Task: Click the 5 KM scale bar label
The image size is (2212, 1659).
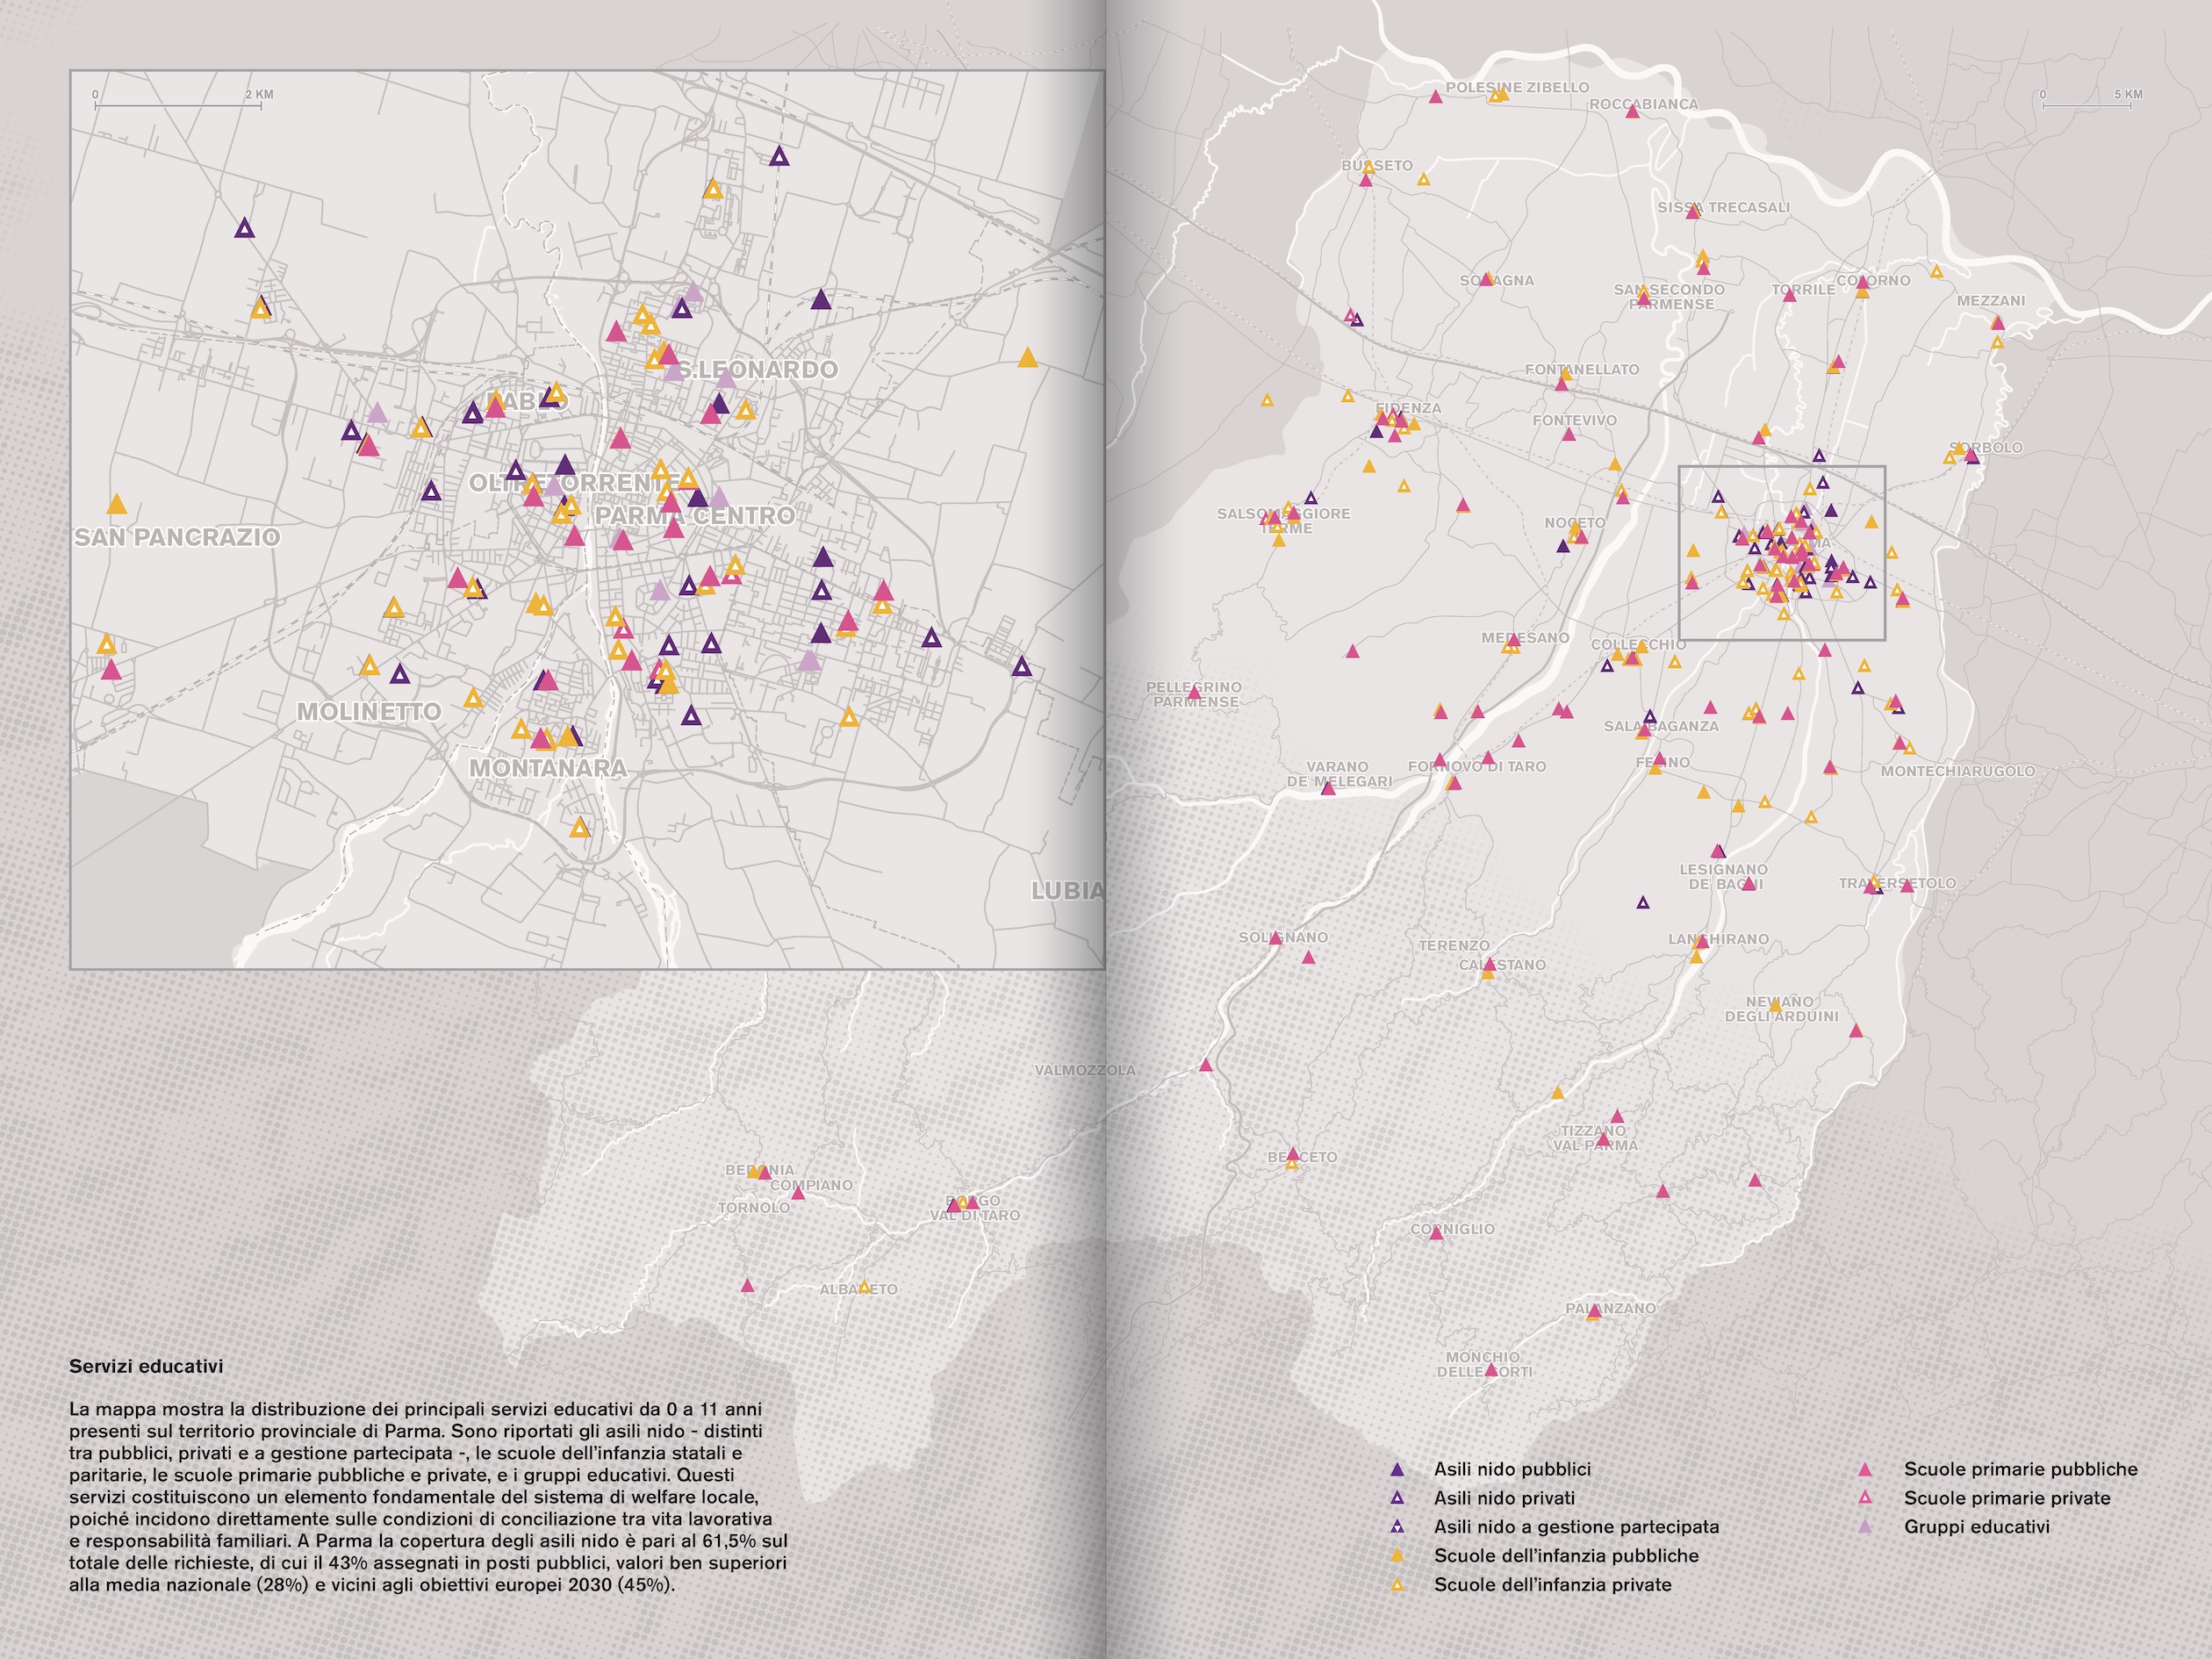Action: [x=2128, y=95]
